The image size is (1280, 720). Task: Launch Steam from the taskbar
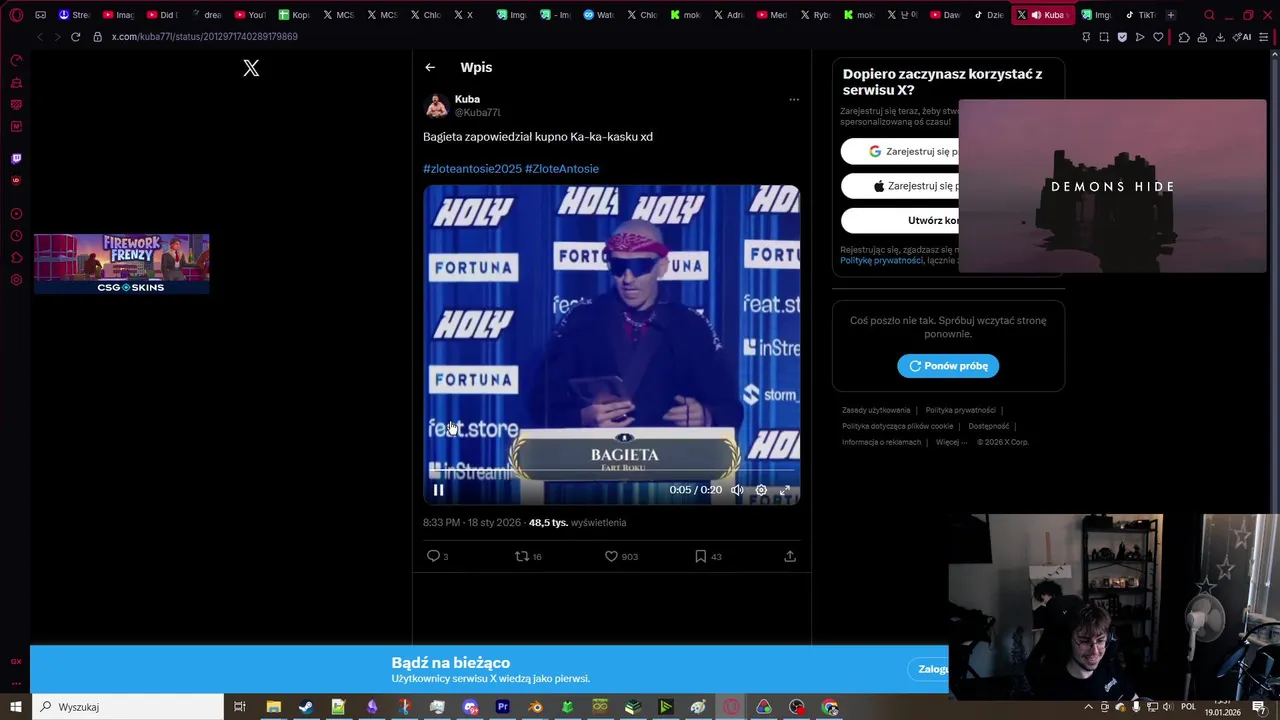(306, 707)
